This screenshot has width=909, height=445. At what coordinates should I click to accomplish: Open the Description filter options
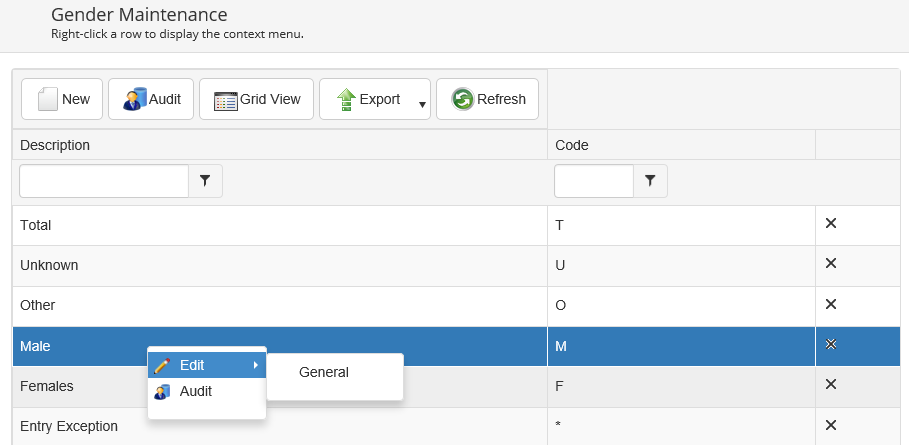click(205, 181)
